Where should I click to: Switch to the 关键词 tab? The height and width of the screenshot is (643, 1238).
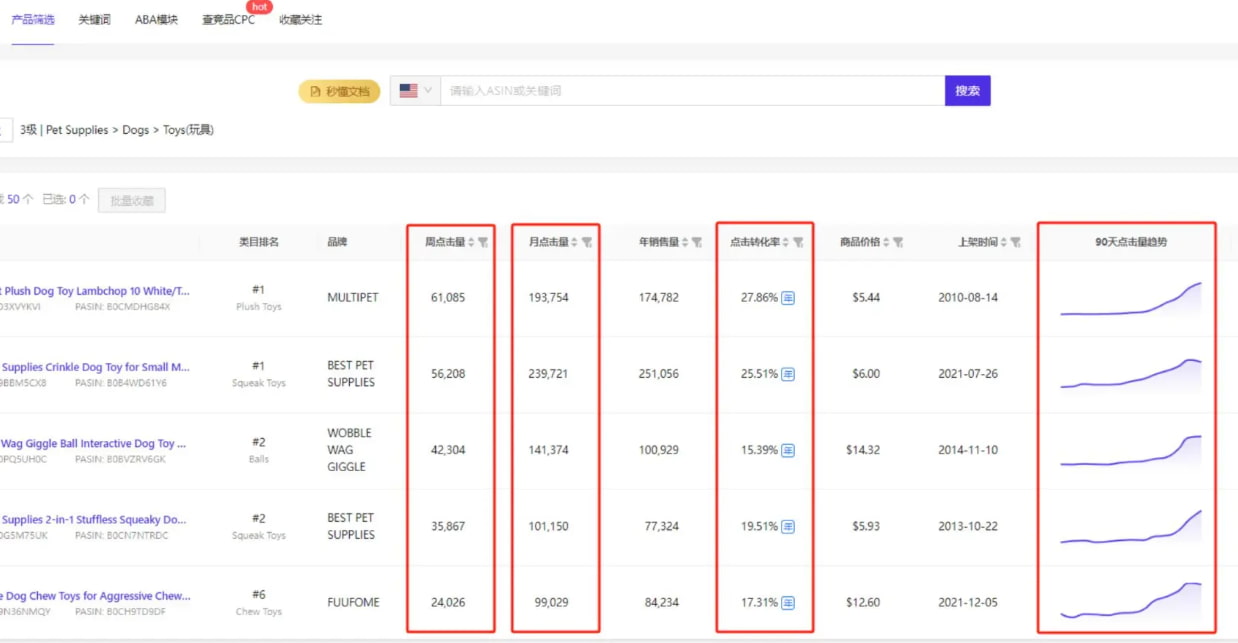point(94,20)
